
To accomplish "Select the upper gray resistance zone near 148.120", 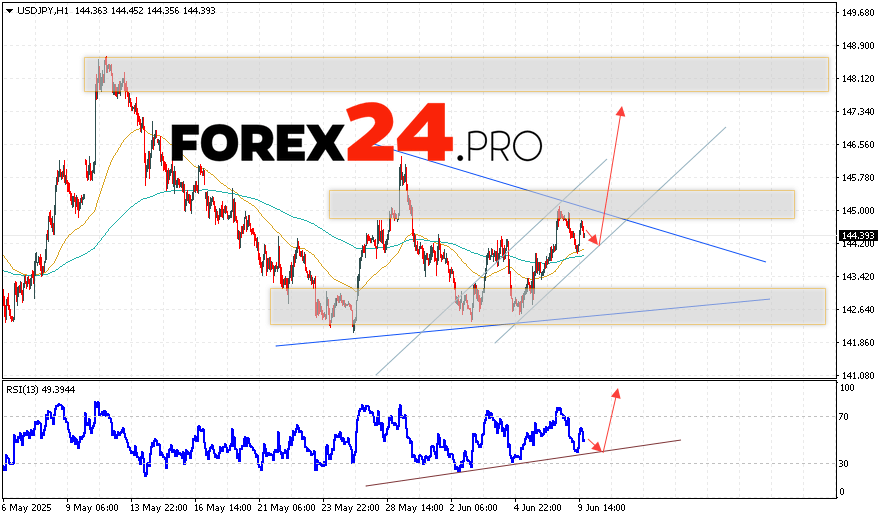I will tap(456, 75).
